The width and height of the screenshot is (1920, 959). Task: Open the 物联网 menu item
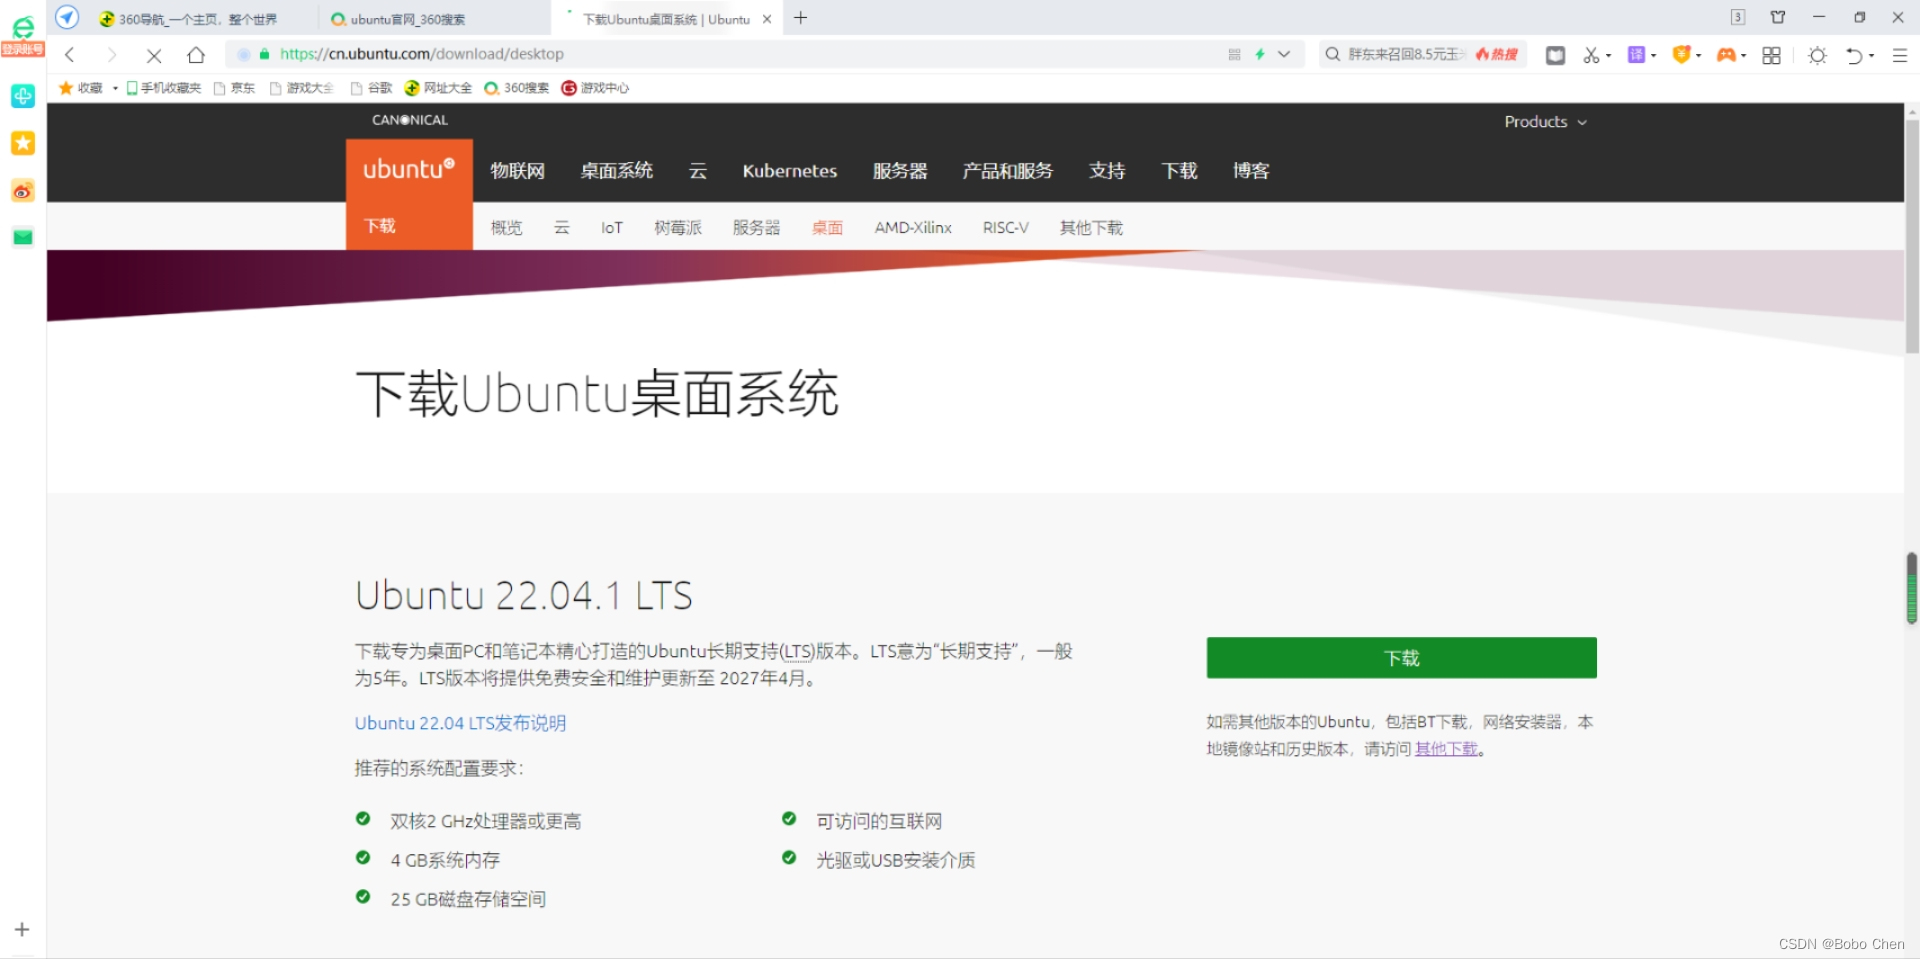[517, 171]
